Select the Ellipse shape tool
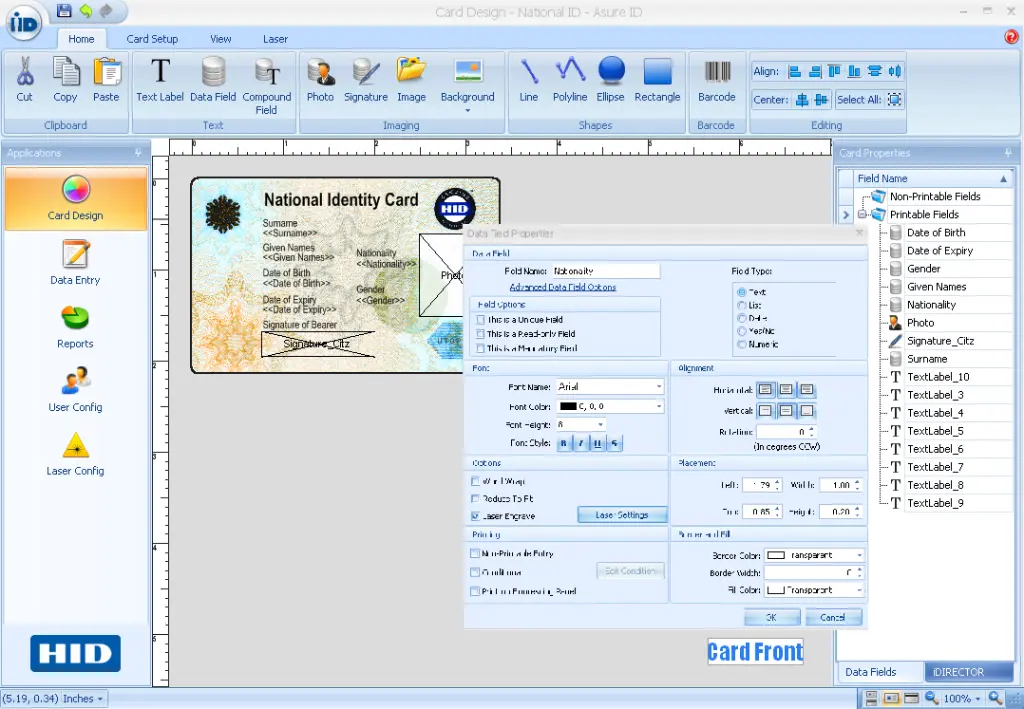Viewport: 1024px width, 709px height. 610,80
